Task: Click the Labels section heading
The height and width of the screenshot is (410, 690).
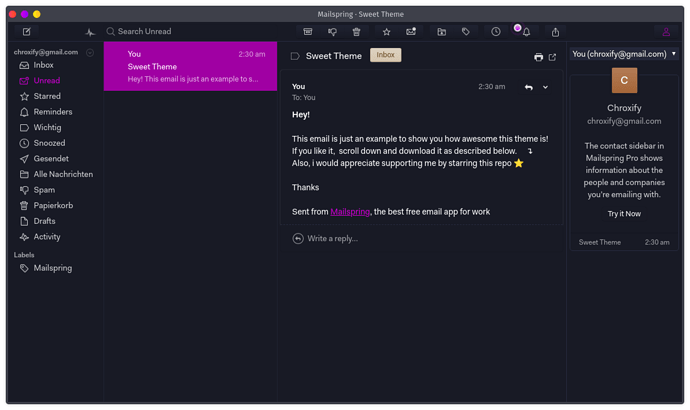Action: [x=24, y=255]
